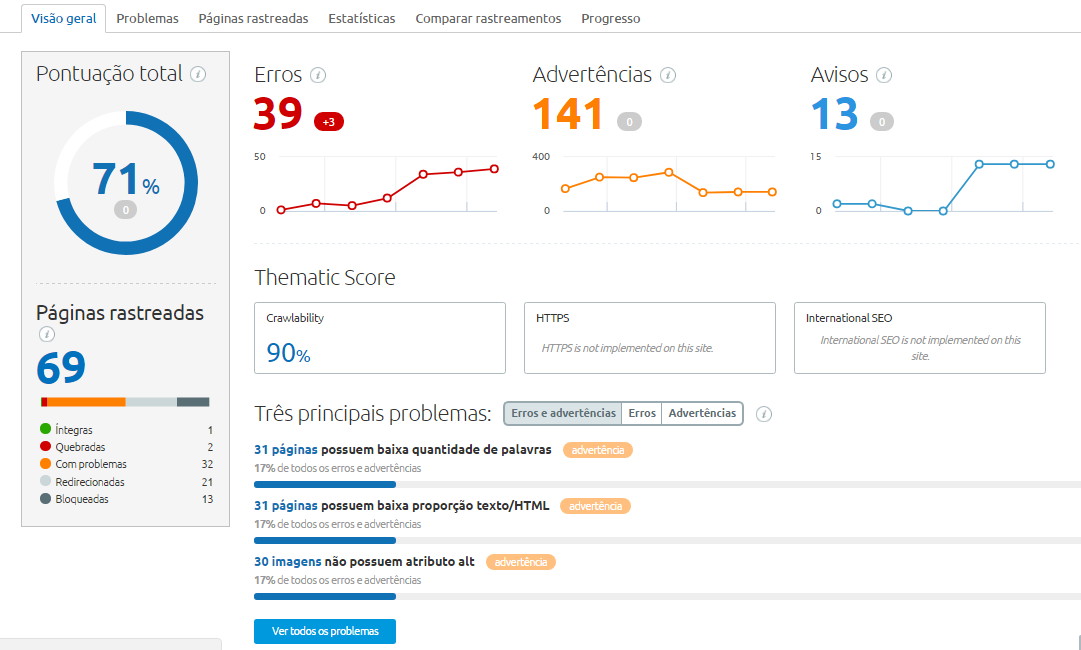Click the last data point on Erros chart
Viewport: 1081px width, 650px height.
[x=494, y=168]
